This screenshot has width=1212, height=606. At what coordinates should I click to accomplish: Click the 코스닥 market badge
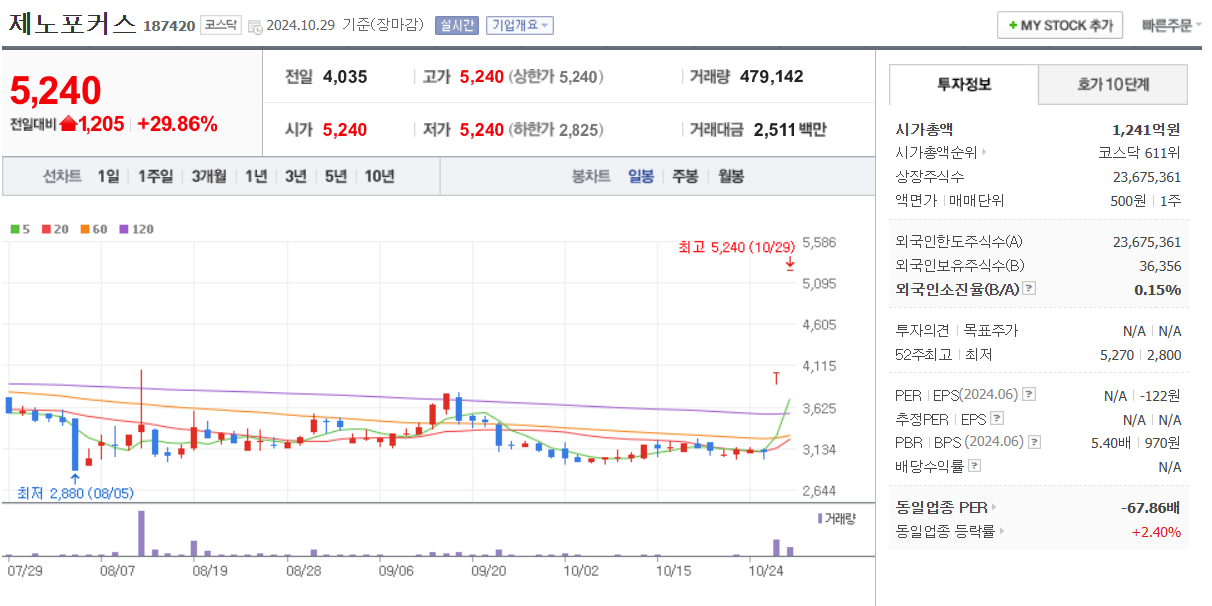coord(220,25)
